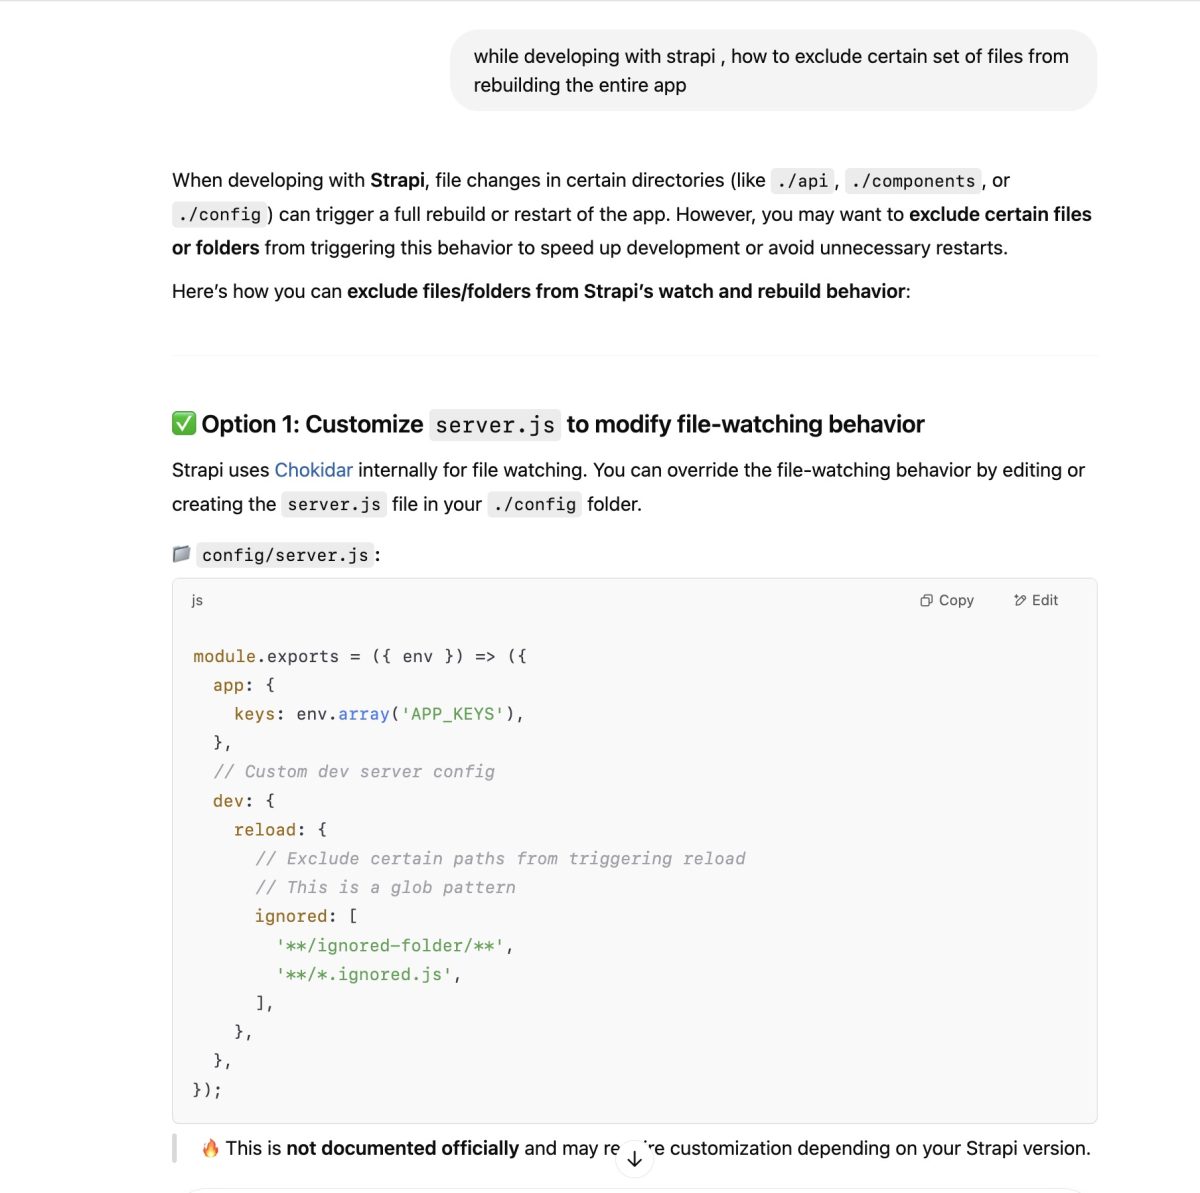Click the bold "not documented officially" text
The height and width of the screenshot is (1193, 1200).
pyautogui.click(x=403, y=1148)
